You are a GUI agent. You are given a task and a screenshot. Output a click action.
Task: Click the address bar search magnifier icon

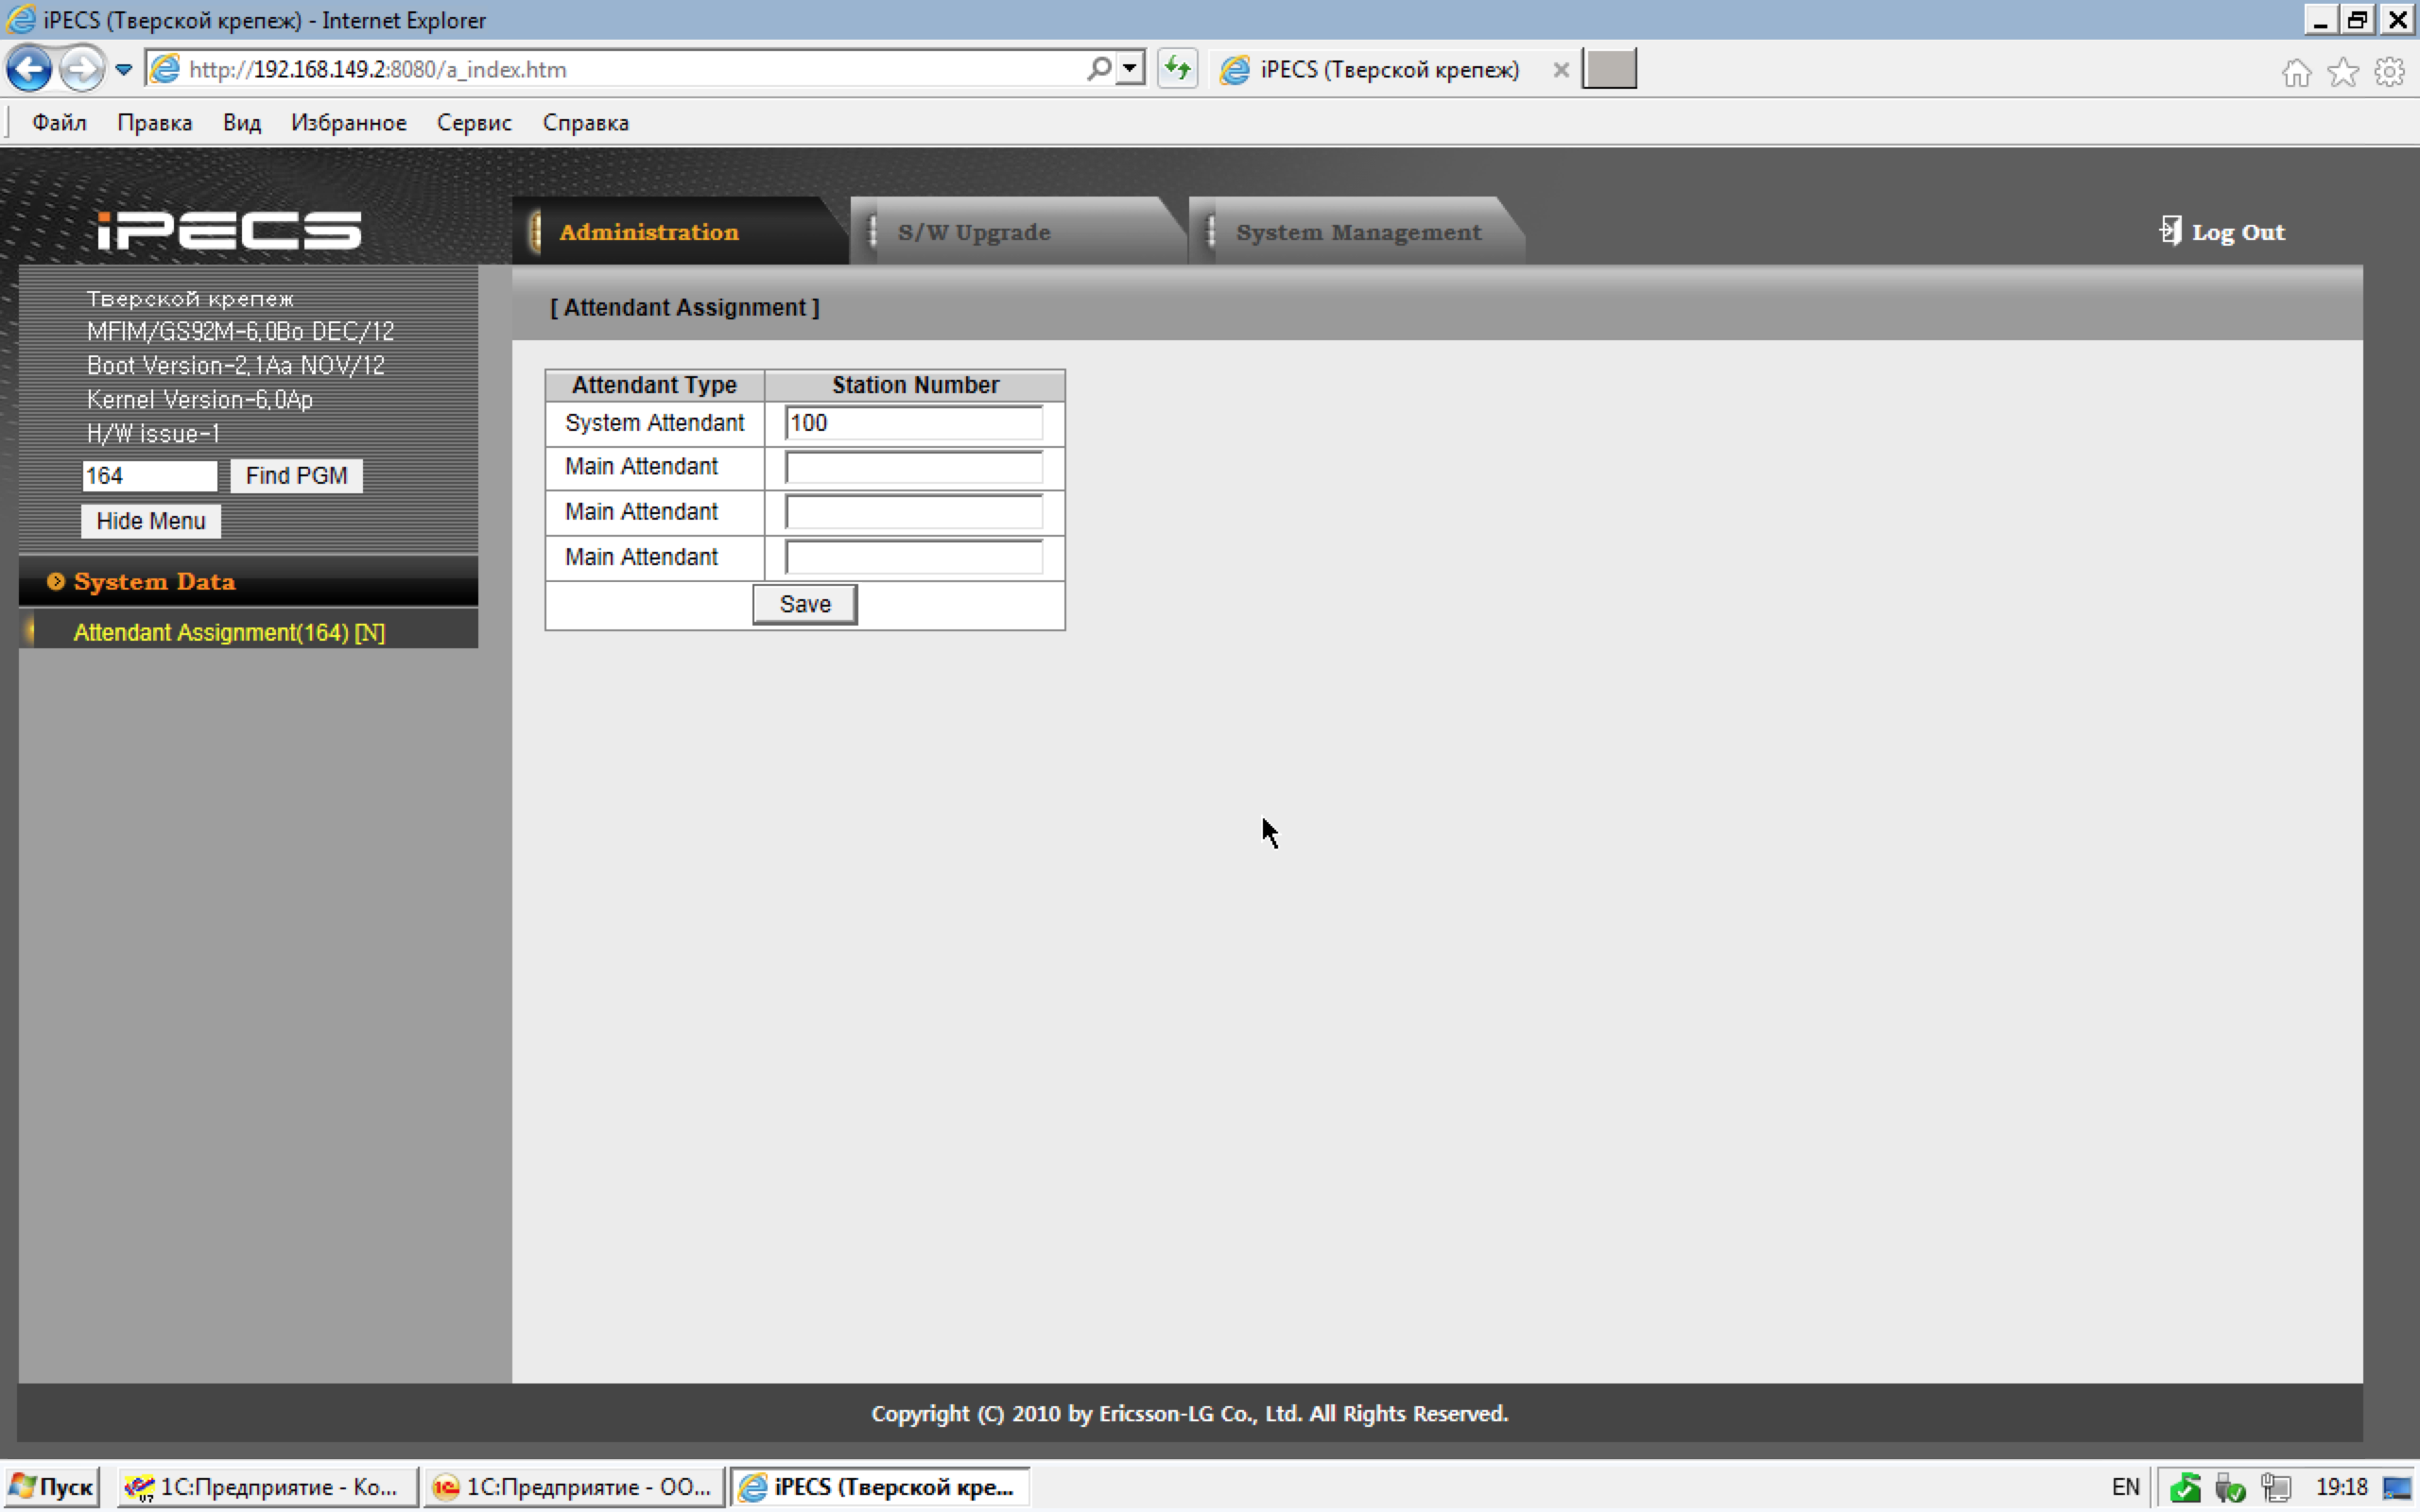click(x=1099, y=69)
